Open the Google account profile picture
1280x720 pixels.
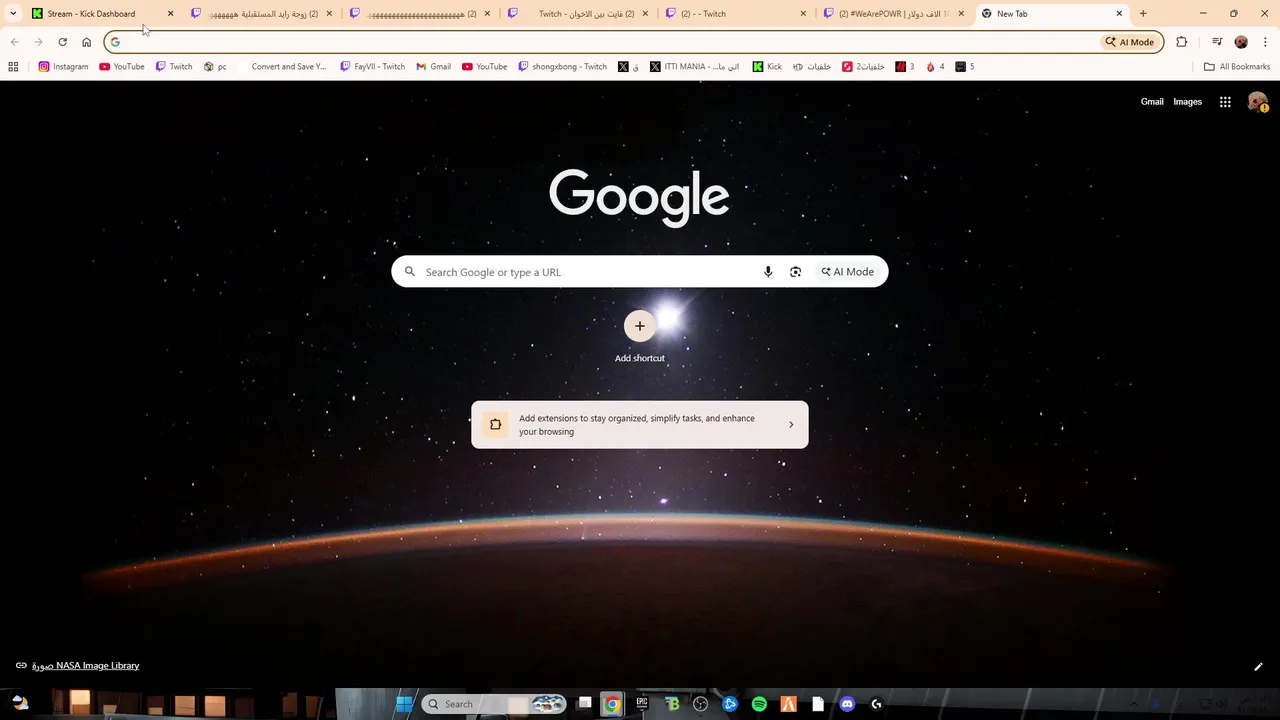point(1257,102)
